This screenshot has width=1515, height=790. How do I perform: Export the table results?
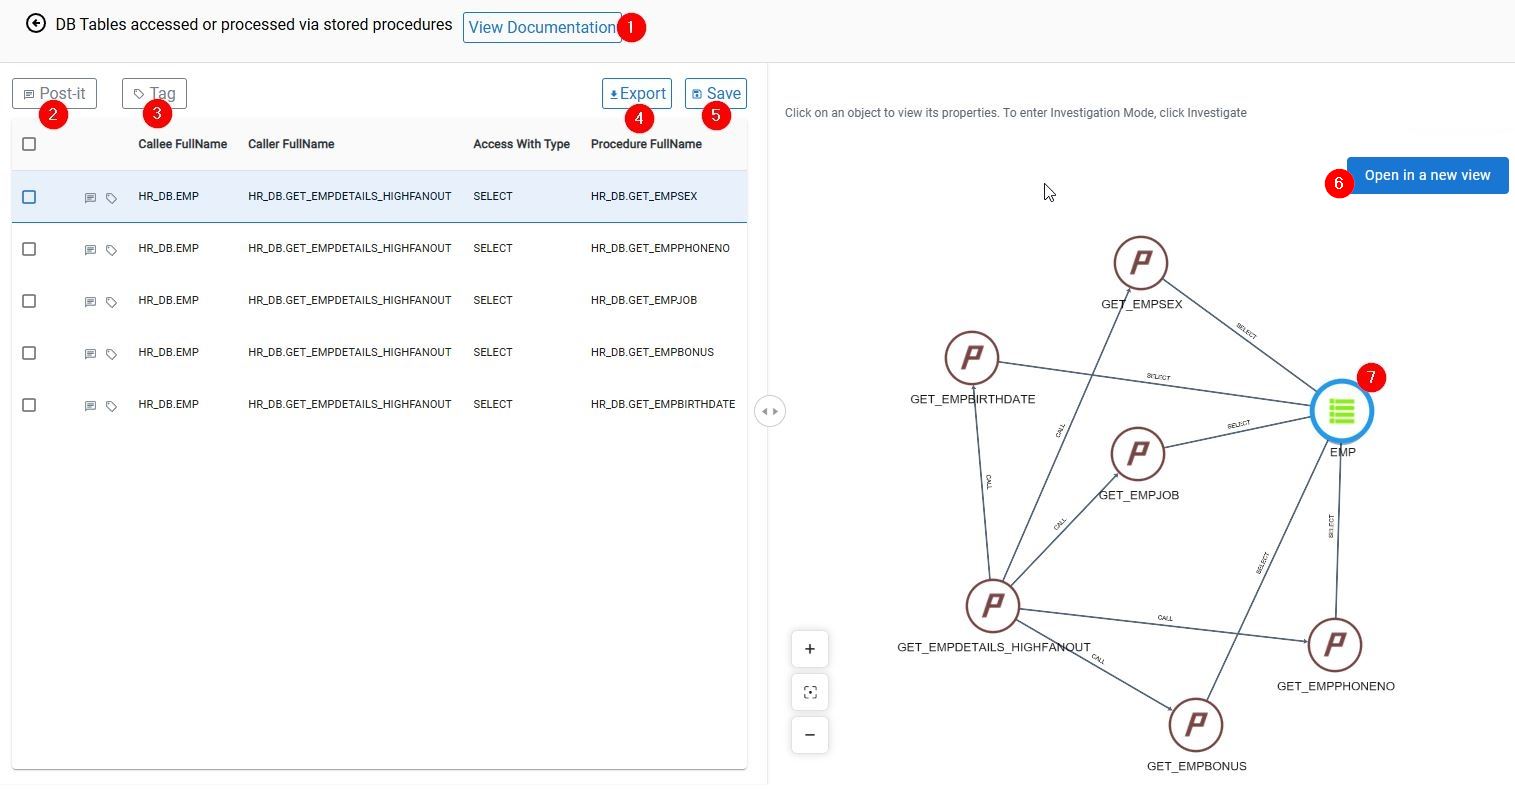pos(637,93)
